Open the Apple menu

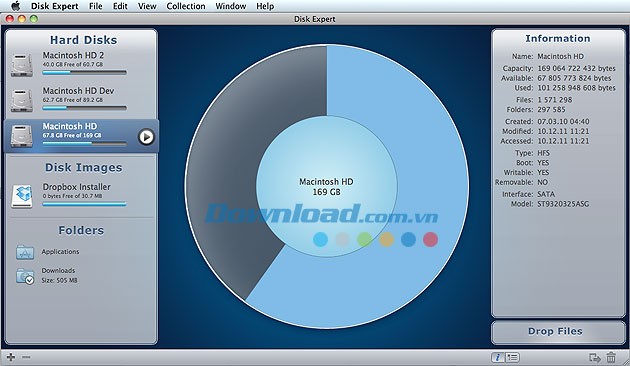tap(15, 6)
